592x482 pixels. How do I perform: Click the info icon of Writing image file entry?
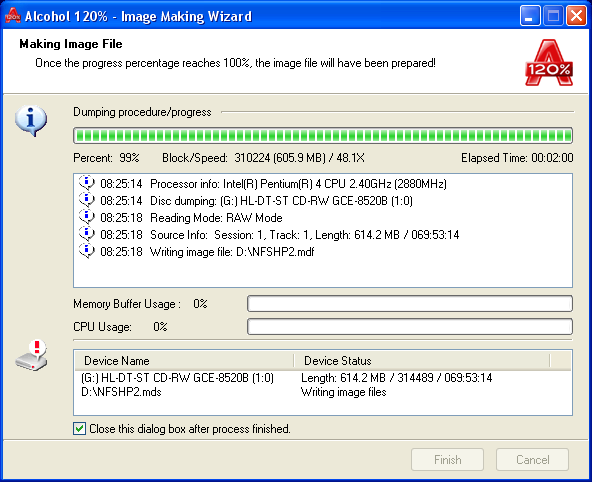[86, 251]
